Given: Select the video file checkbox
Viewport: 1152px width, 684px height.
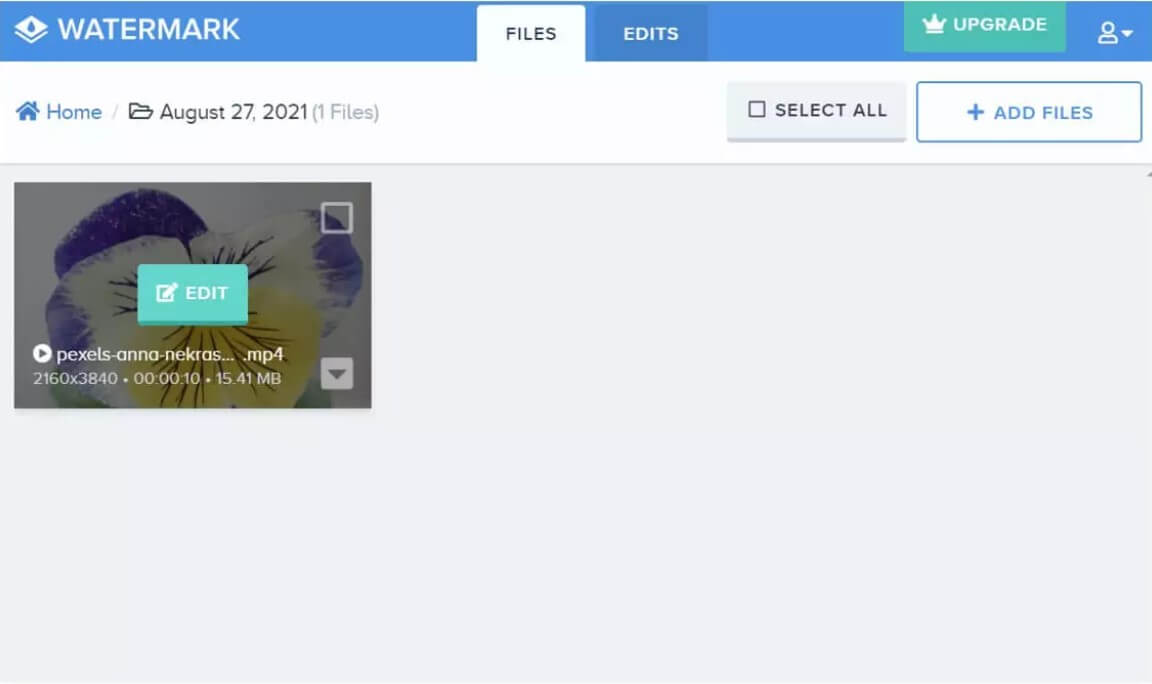Looking at the screenshot, I should coord(336,217).
